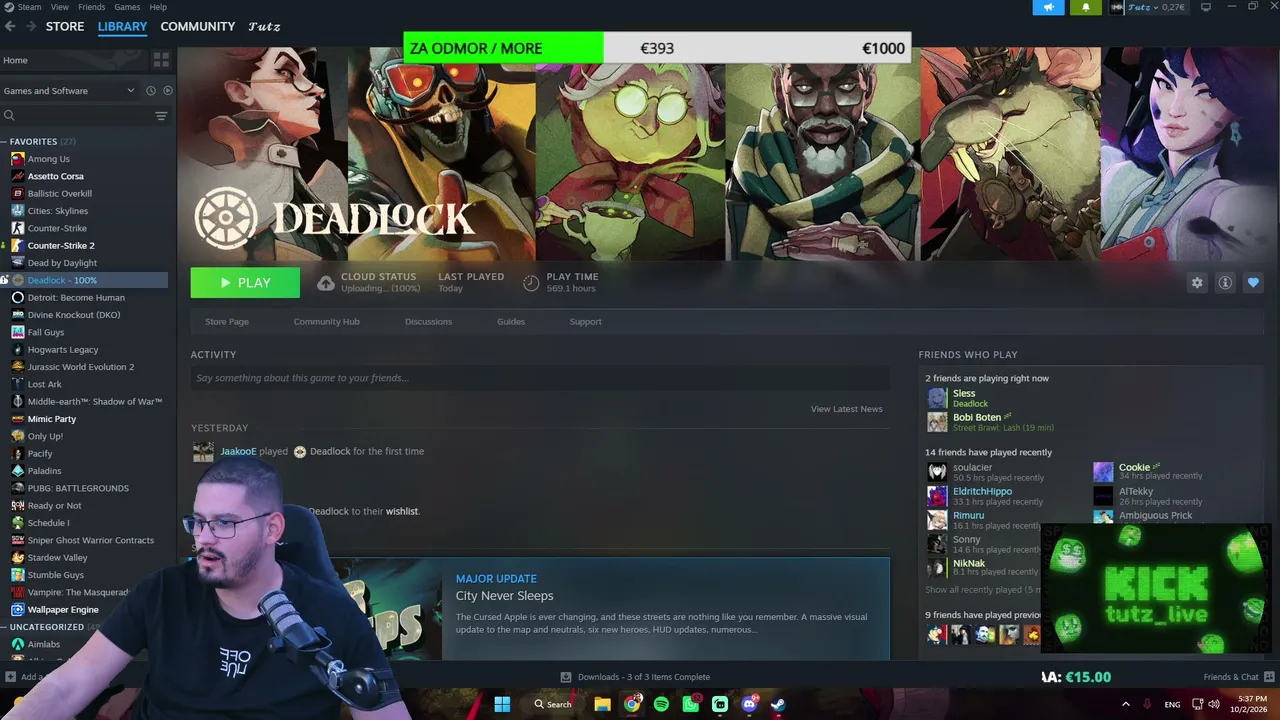Viewport: 1280px width, 720px height.
Task: Open the Deadlock Store Page link
Action: click(227, 322)
